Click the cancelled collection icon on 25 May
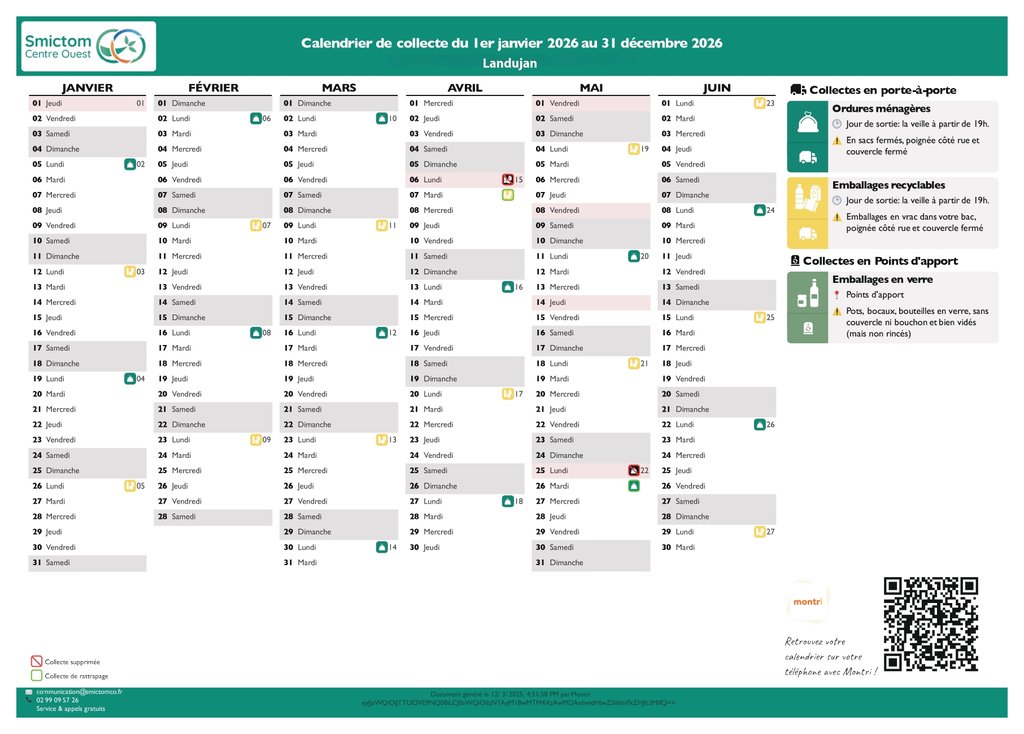Image resolution: width=1024 pixels, height=734 pixels. coord(633,470)
